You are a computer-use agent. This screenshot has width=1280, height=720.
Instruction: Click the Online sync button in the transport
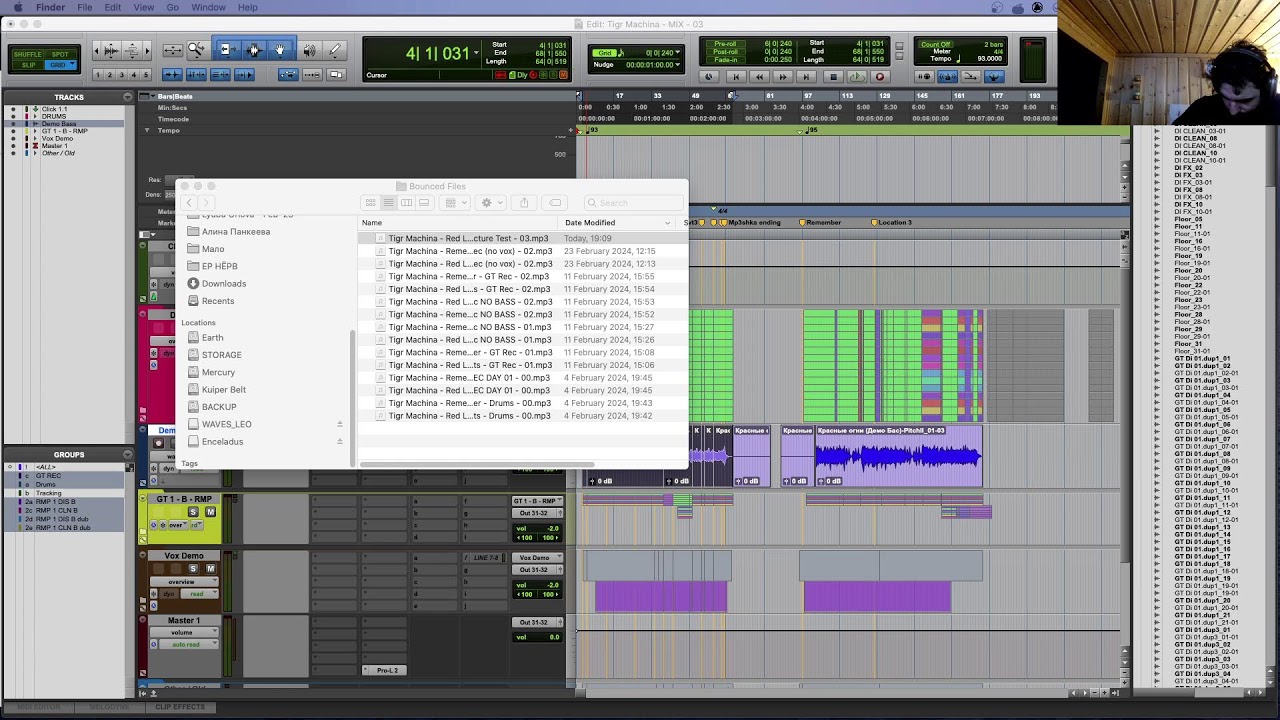click(x=709, y=77)
